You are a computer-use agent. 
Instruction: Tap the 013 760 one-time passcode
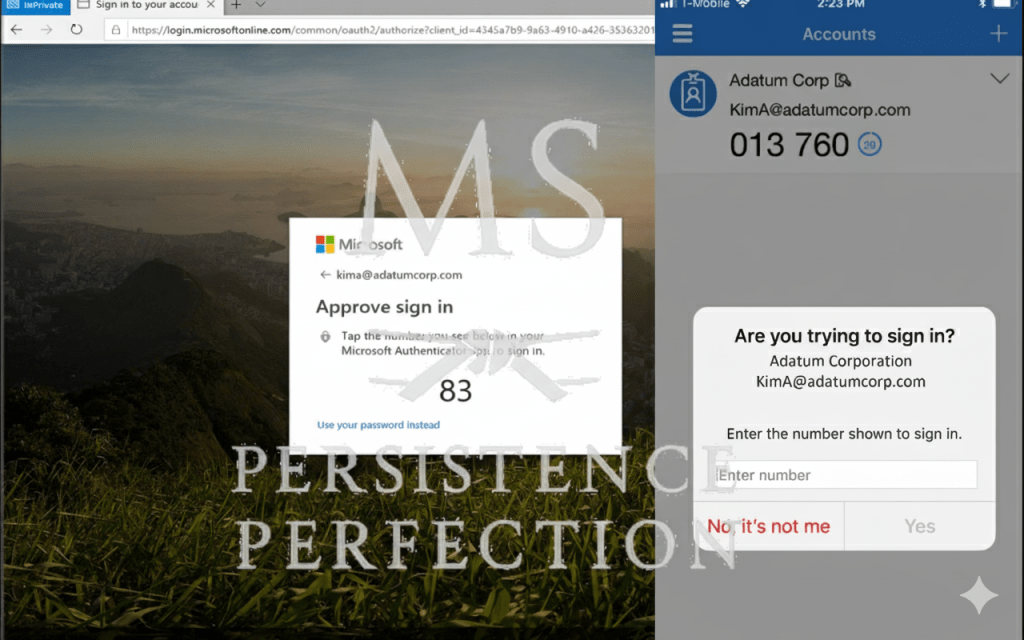(789, 145)
